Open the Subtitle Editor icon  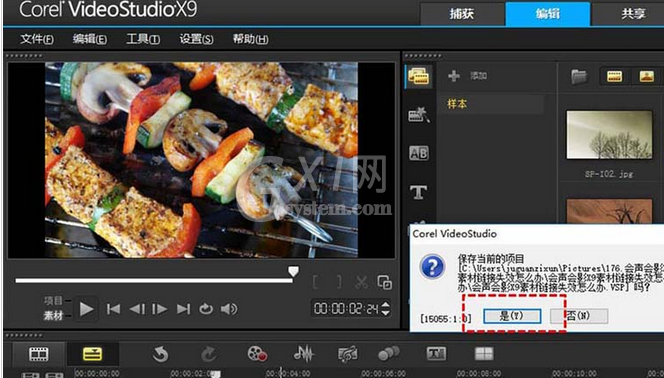point(436,353)
